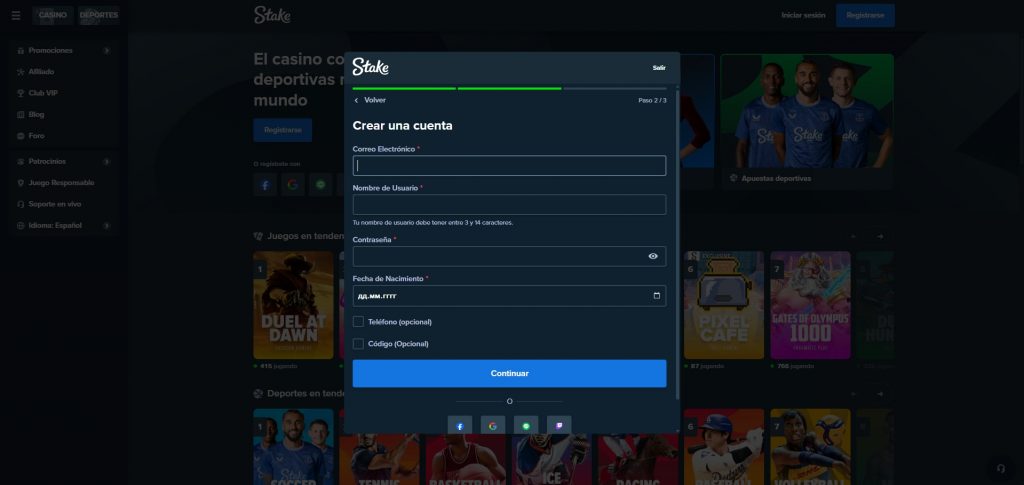The height and width of the screenshot is (485, 1024).
Task: Click the Stake logo in the modal header
Action: pos(370,67)
